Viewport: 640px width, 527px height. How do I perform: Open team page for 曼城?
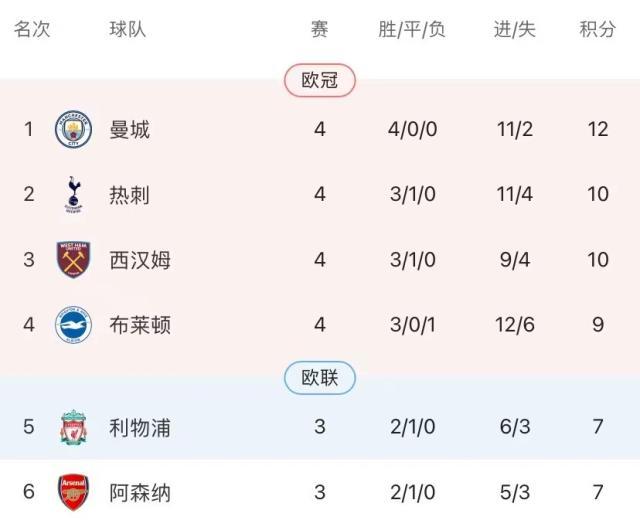click(130, 129)
